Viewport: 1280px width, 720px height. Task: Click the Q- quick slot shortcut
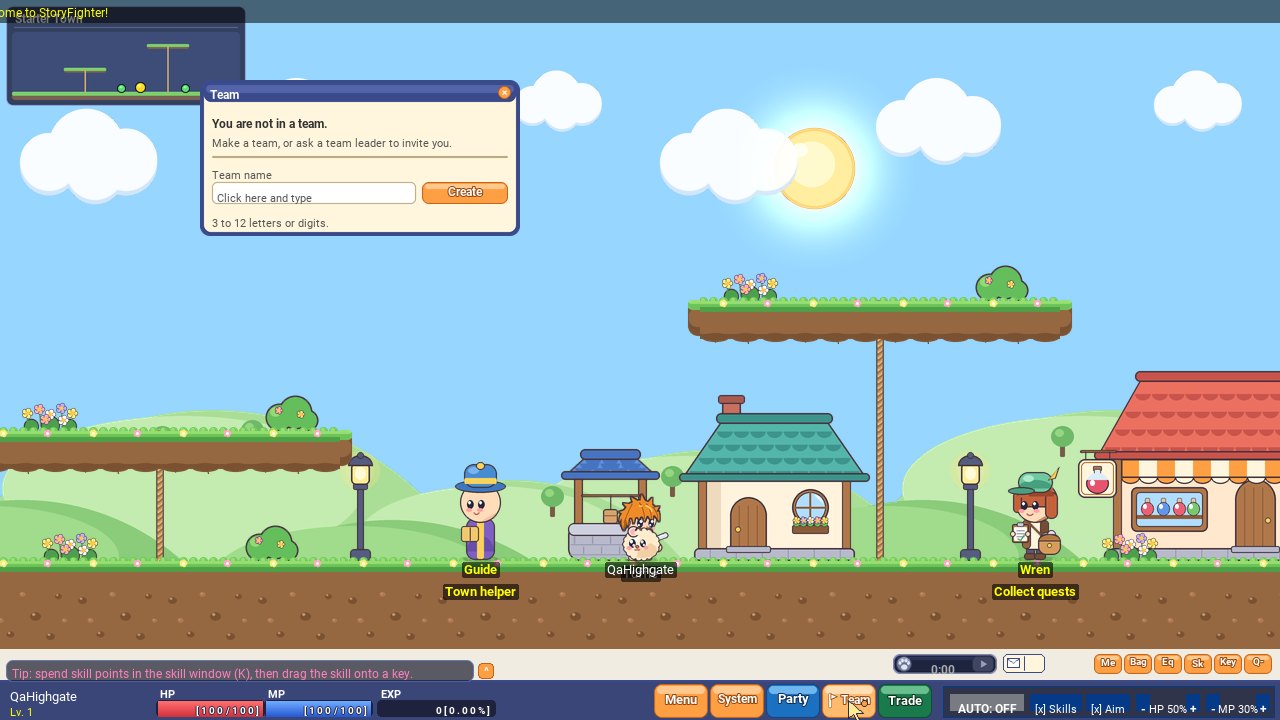click(x=1257, y=663)
